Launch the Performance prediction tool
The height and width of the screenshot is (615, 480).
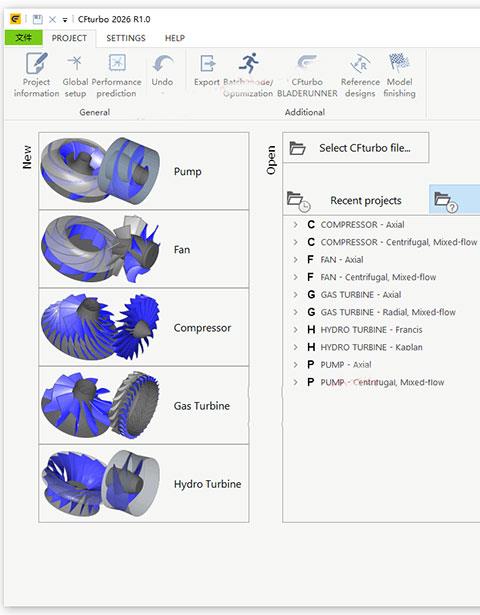point(116,75)
